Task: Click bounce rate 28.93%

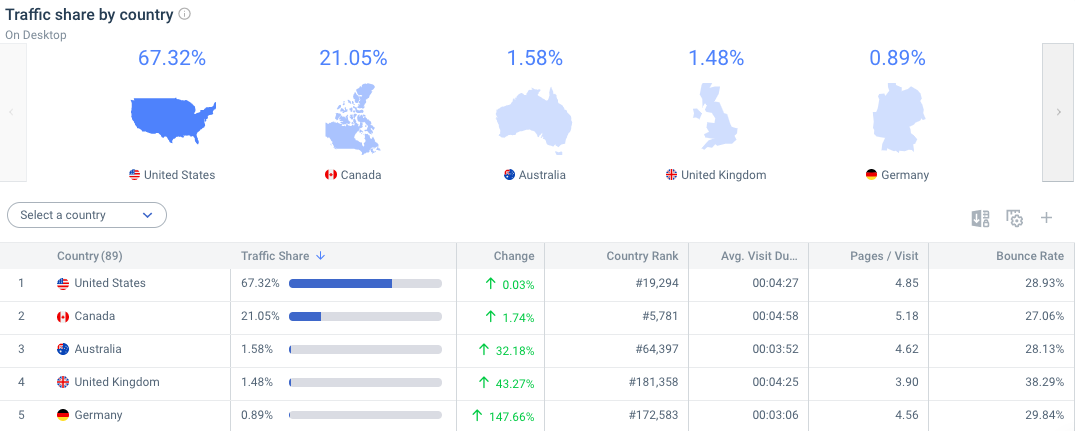Action: (1044, 283)
